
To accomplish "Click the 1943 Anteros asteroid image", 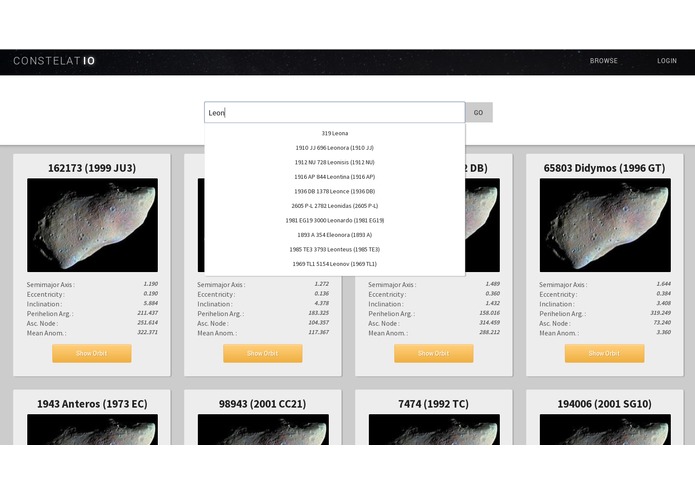I will (x=92, y=429).
